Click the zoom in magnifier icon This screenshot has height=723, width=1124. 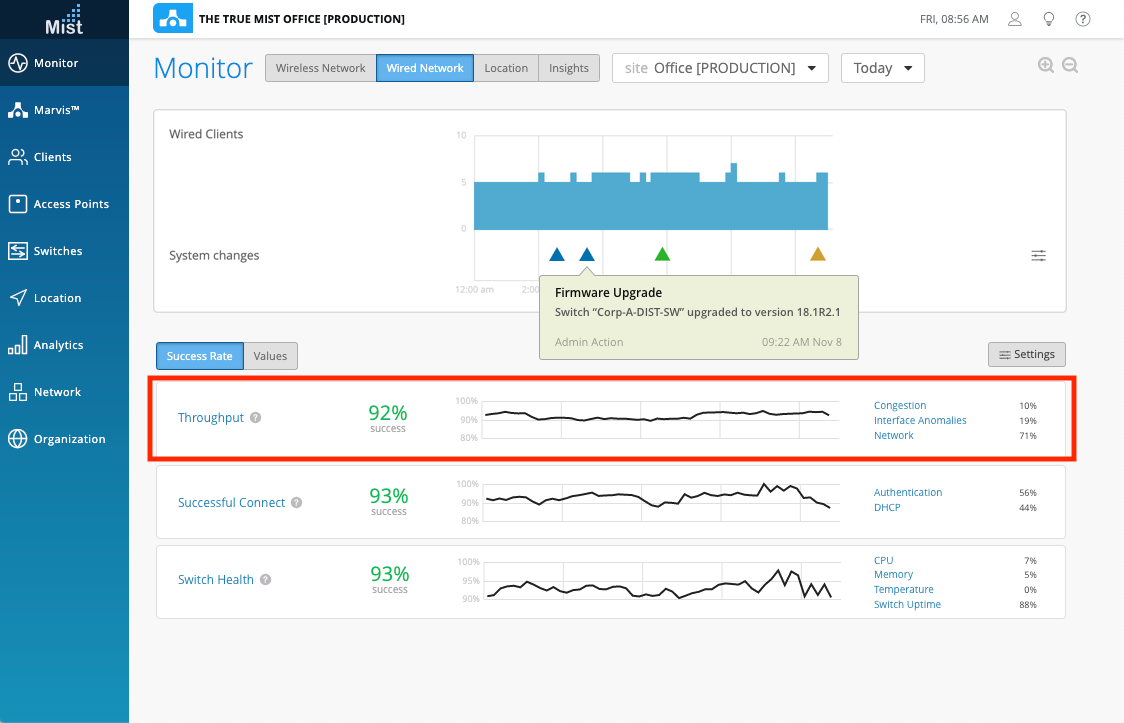pos(1046,66)
